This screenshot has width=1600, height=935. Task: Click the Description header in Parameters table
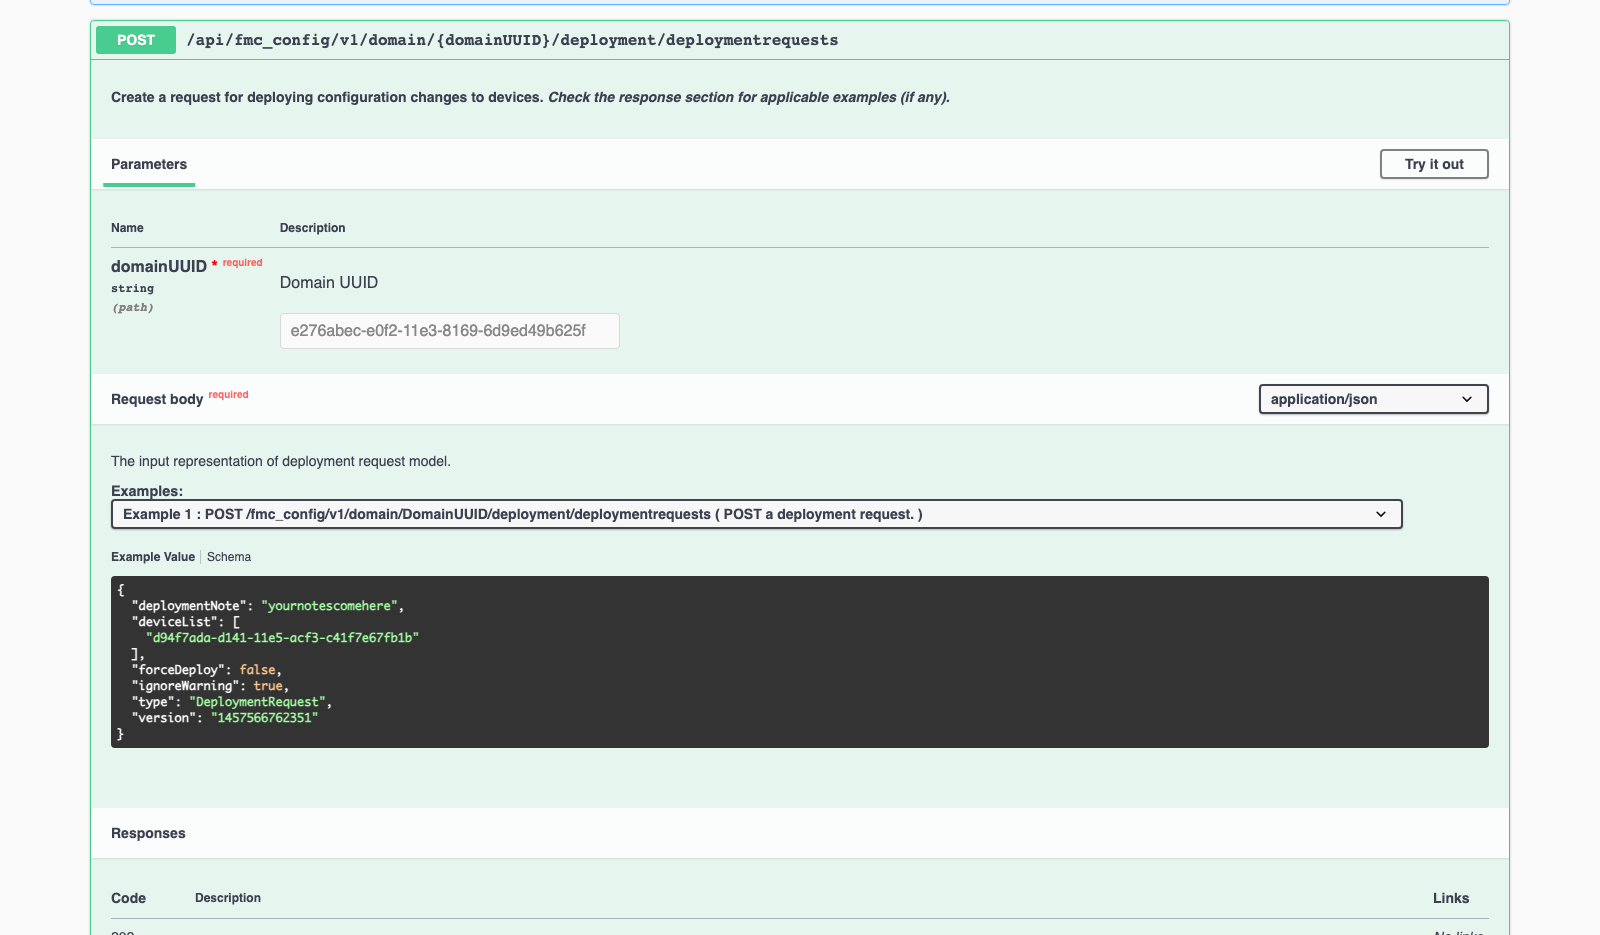313,228
